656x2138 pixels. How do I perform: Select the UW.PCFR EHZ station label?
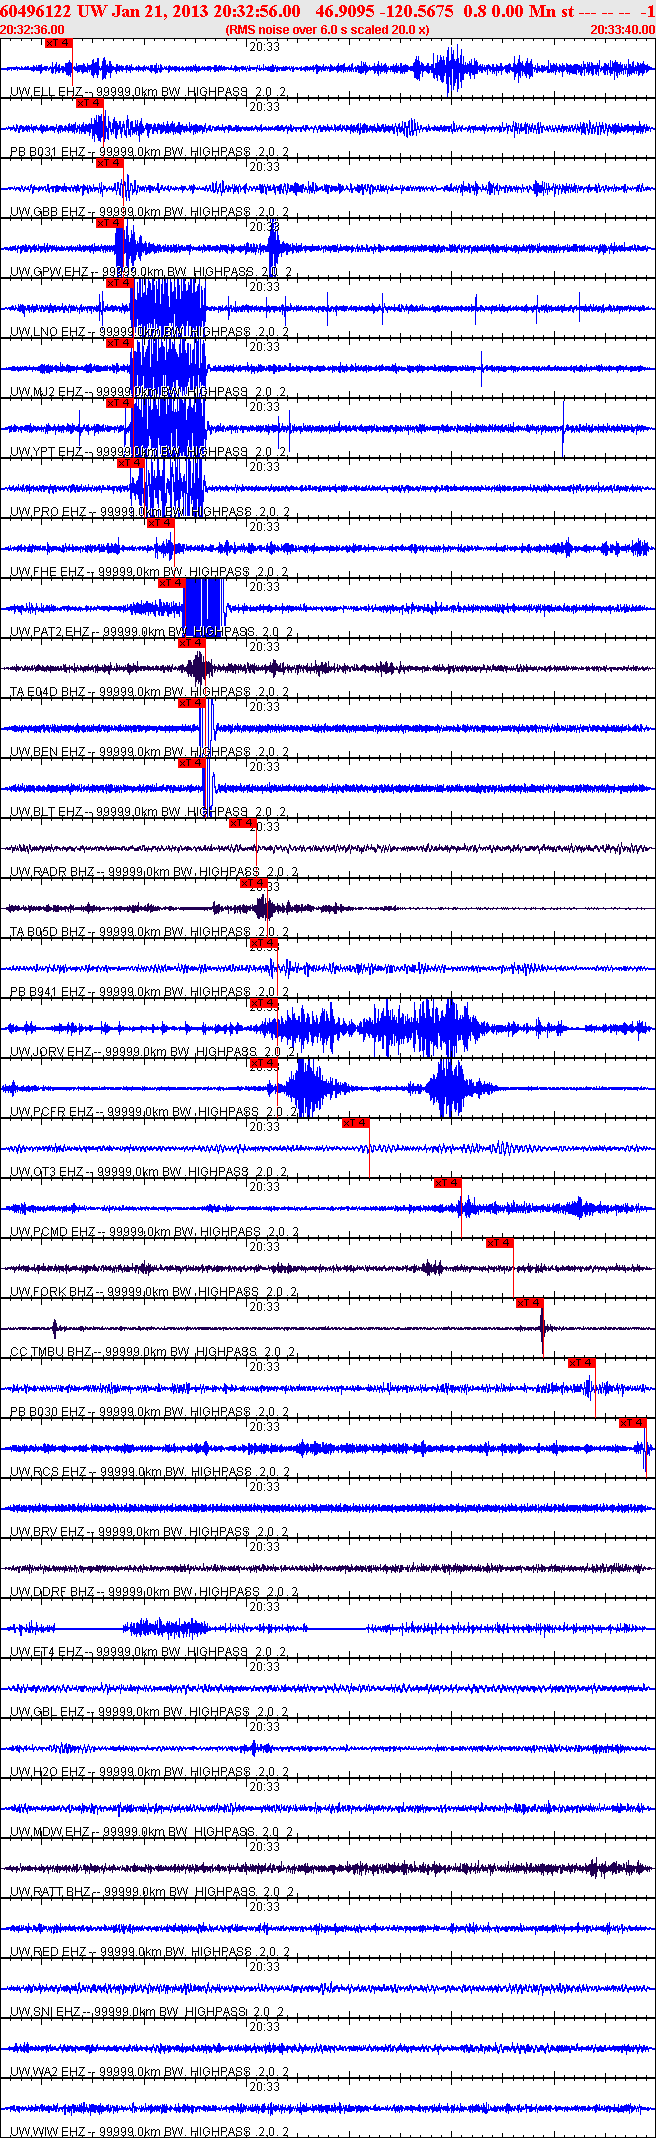point(52,1112)
